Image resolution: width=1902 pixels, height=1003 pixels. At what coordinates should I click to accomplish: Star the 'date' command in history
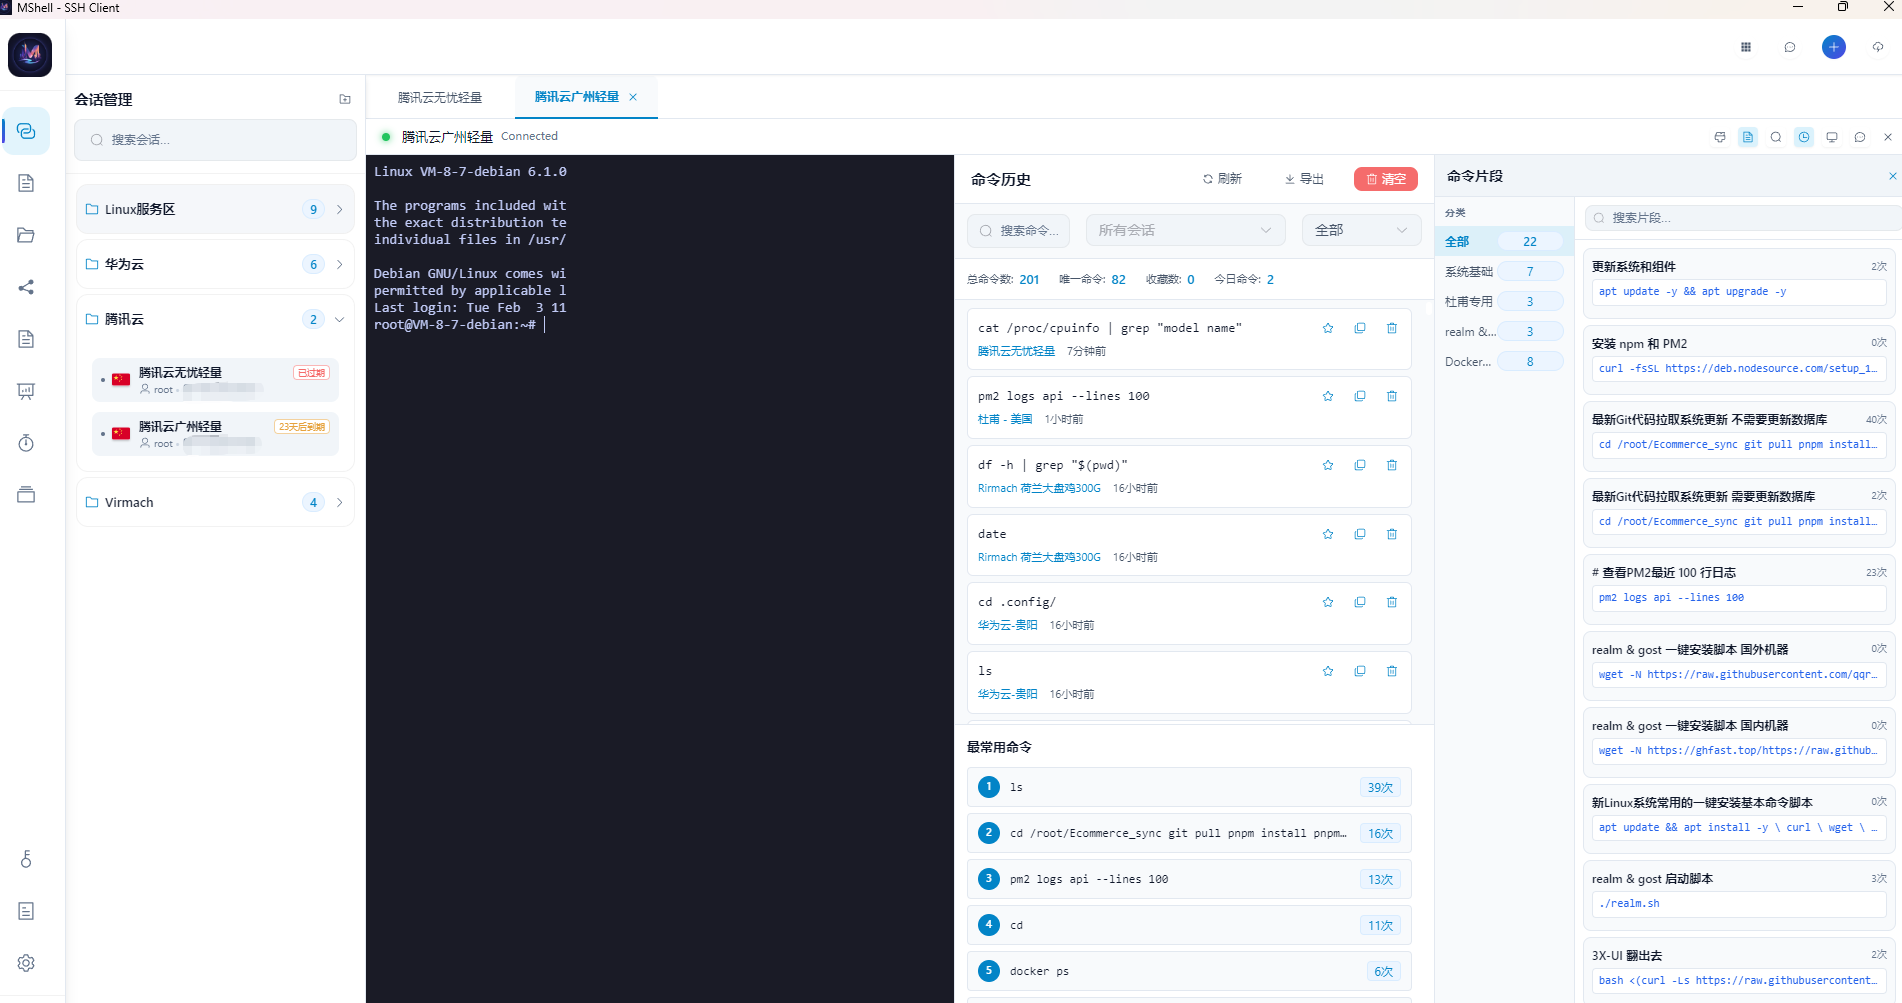[x=1327, y=534]
